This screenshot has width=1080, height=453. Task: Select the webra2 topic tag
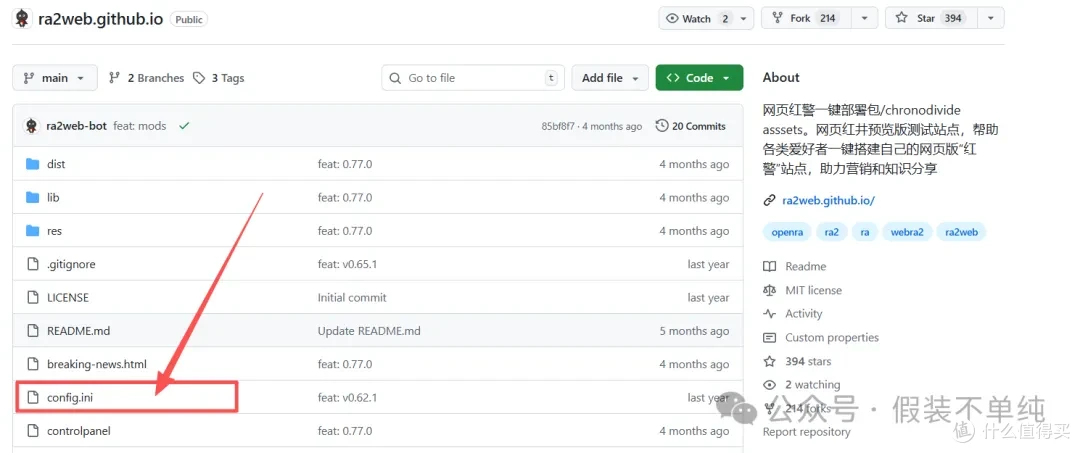click(x=906, y=232)
